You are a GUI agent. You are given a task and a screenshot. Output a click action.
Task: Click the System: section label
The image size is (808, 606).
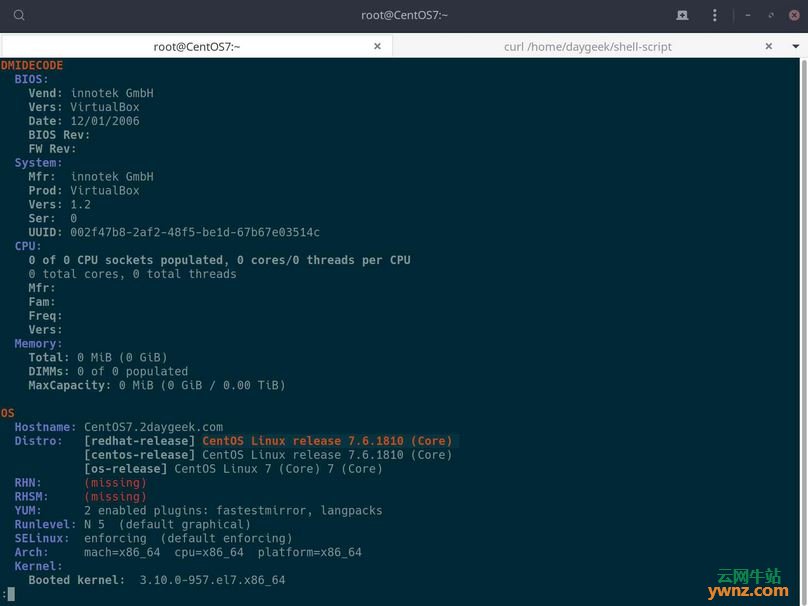(38, 163)
